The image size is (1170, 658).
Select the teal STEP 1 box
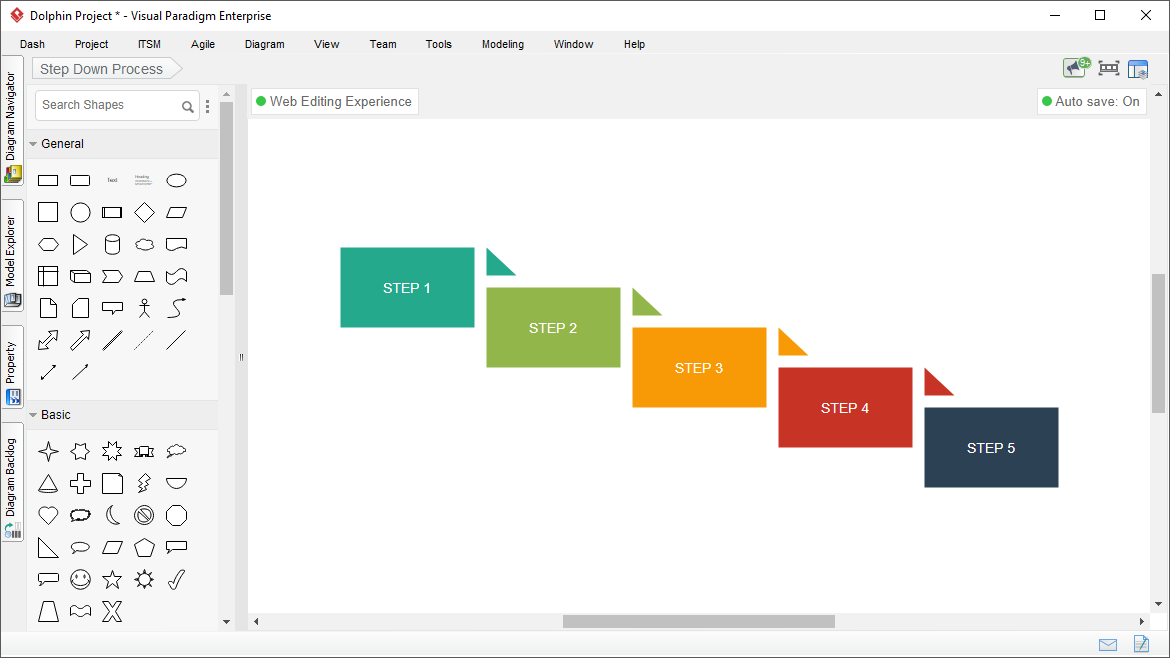(x=407, y=287)
